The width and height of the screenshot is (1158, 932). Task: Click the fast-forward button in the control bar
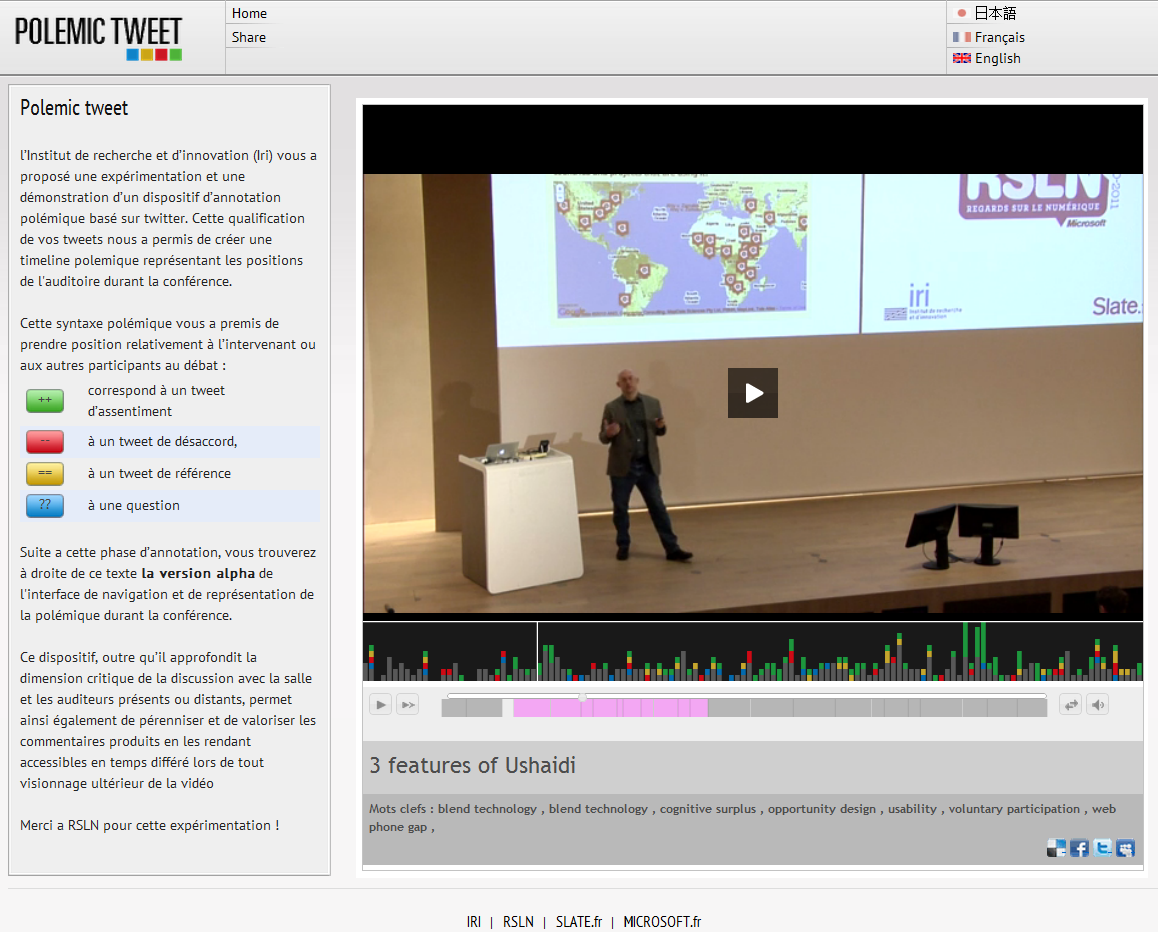[408, 705]
